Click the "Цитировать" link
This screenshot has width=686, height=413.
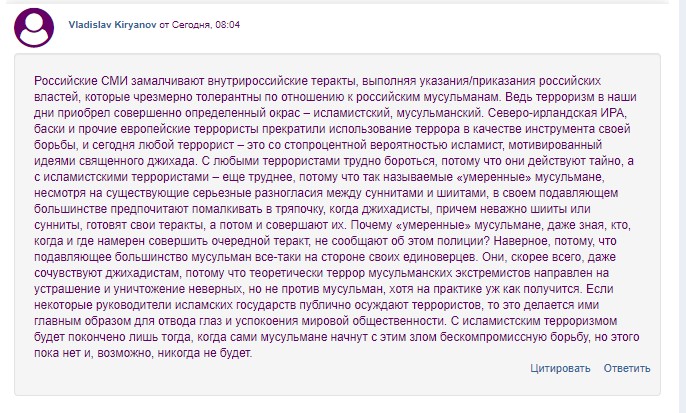(x=561, y=368)
